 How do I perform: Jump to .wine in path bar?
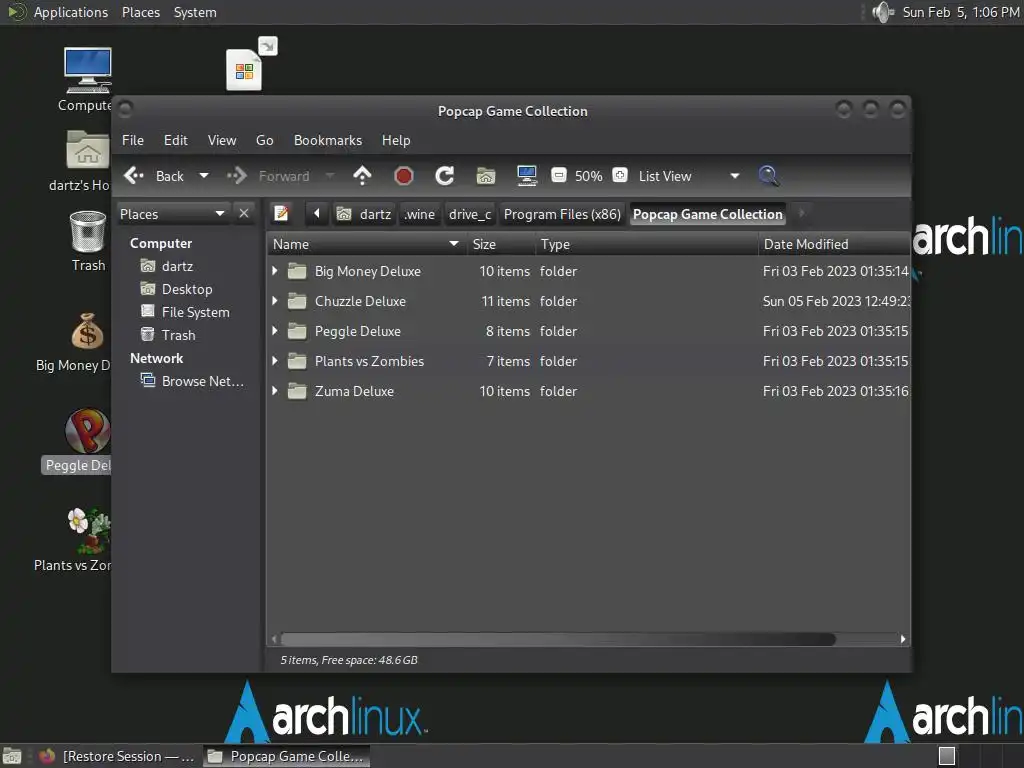coord(419,214)
